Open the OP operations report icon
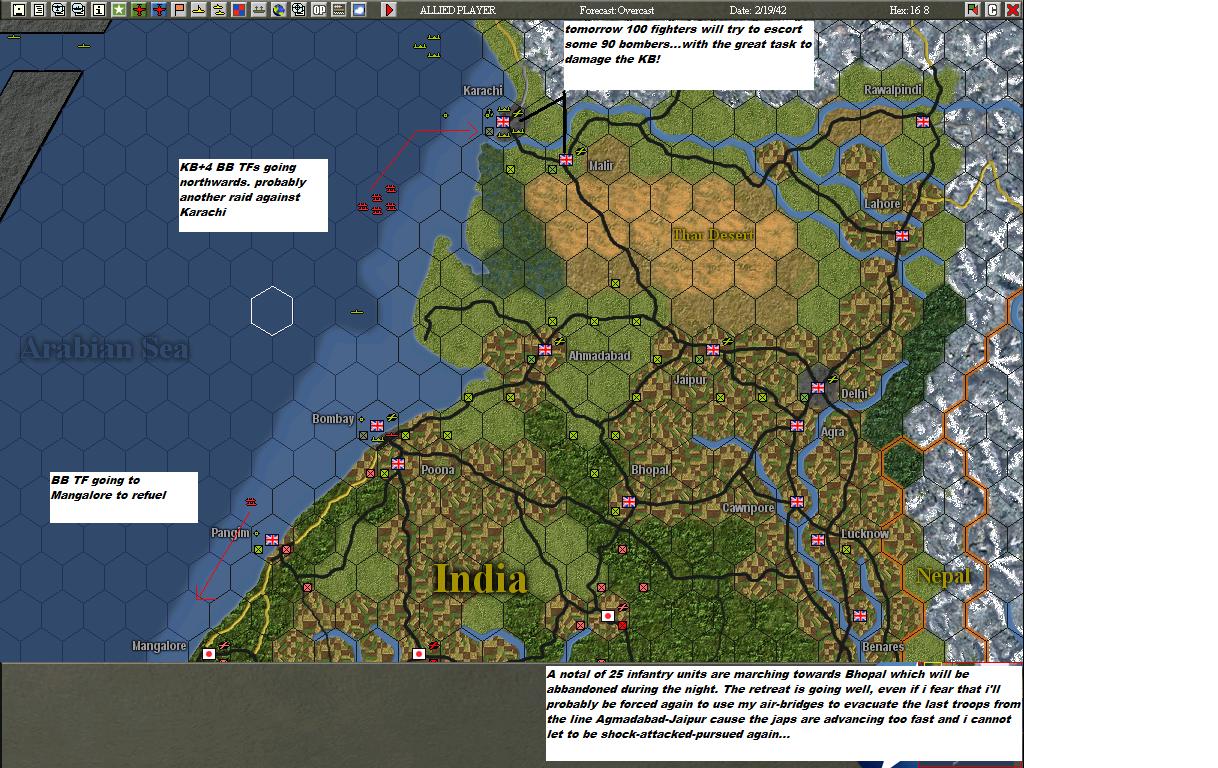 [x=319, y=10]
